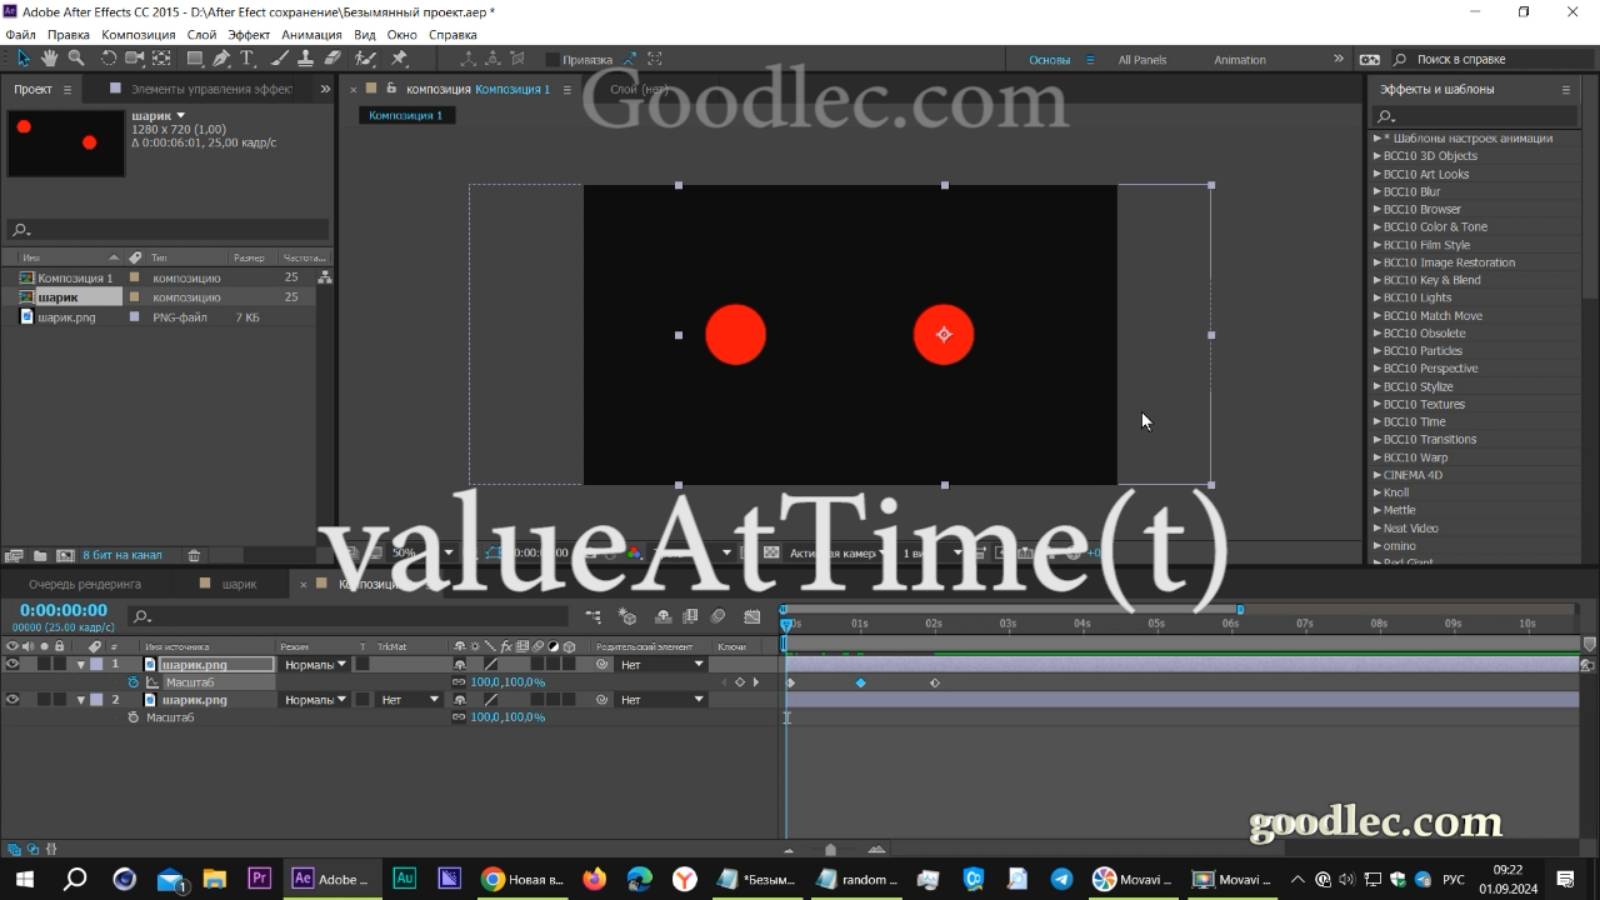Select the Roto Brush tool
Screen dimensions: 1600x900
(366, 59)
